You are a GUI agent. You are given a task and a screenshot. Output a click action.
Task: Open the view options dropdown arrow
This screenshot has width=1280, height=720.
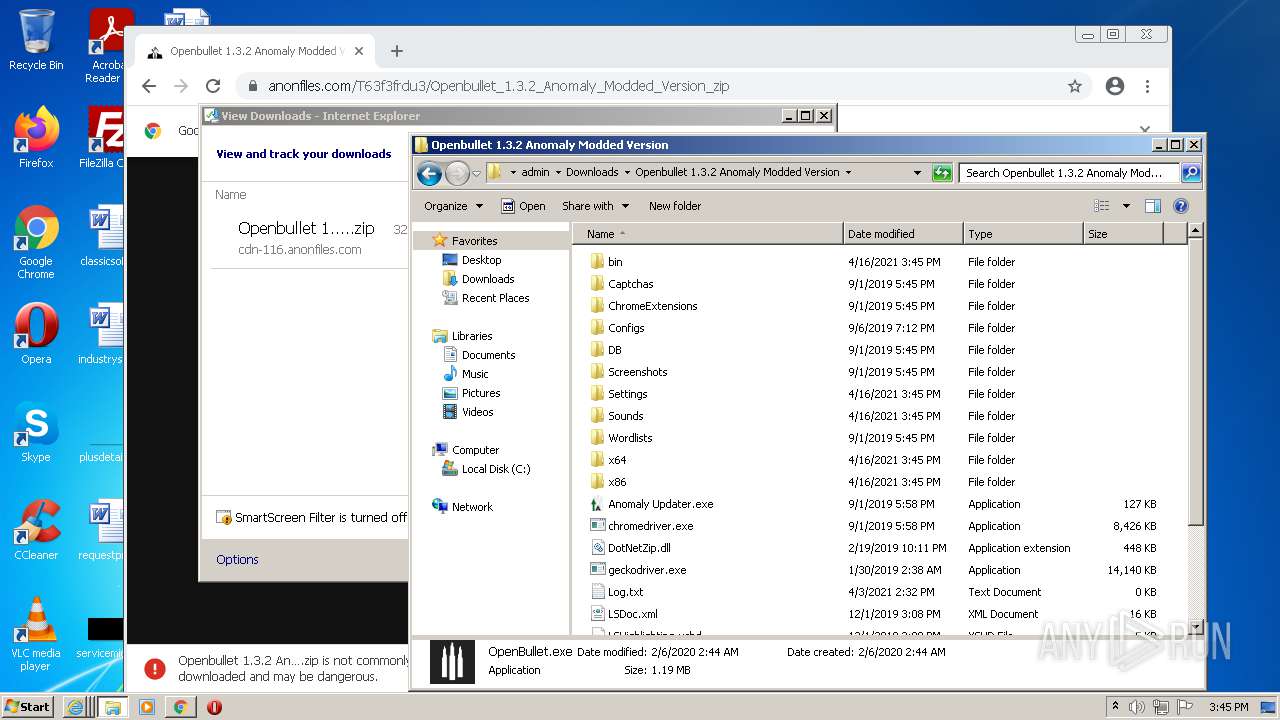click(x=1126, y=206)
